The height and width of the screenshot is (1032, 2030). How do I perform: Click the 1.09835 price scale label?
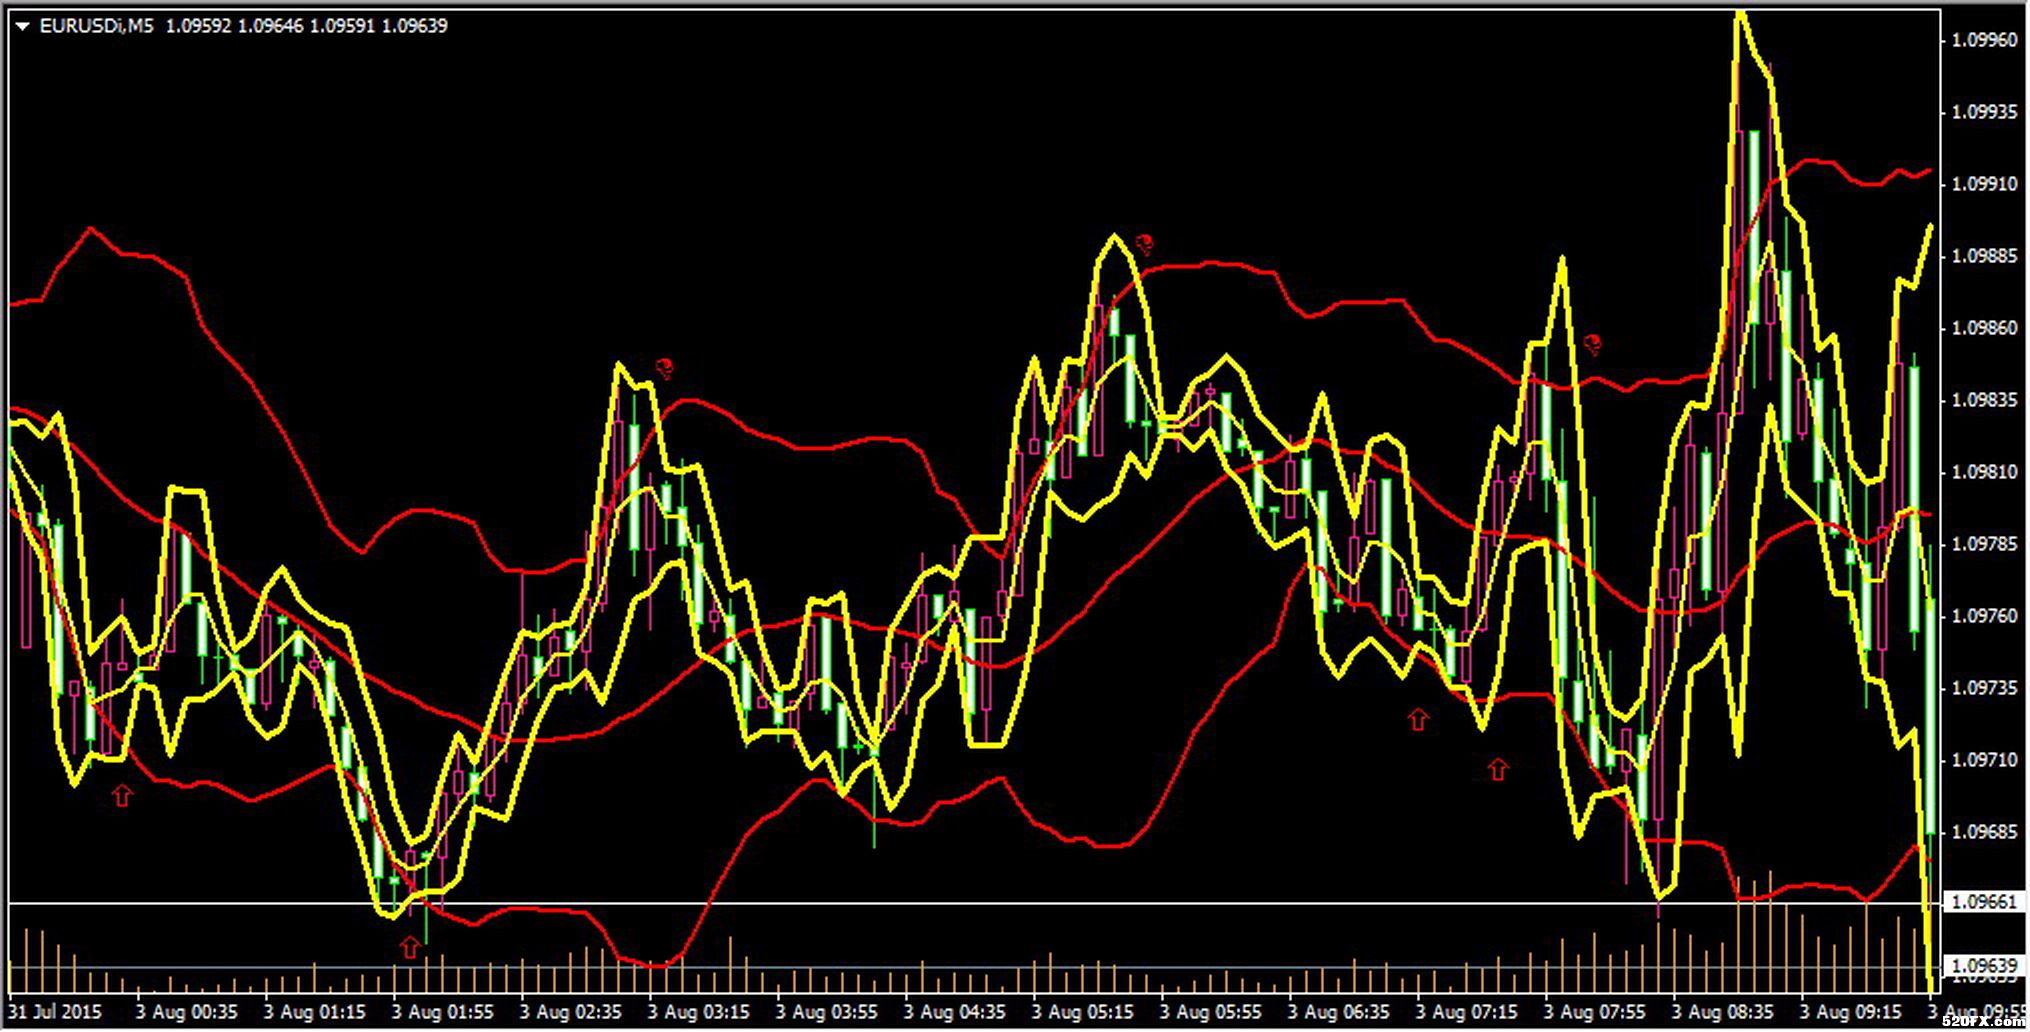click(x=1984, y=400)
